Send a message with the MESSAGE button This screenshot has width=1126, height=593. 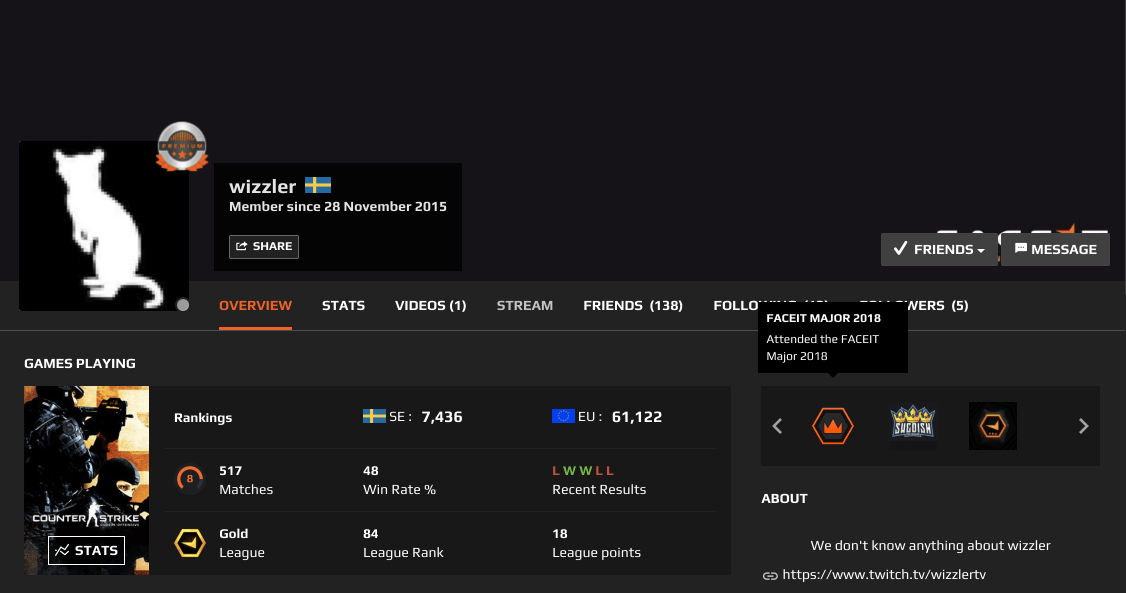coord(1055,249)
